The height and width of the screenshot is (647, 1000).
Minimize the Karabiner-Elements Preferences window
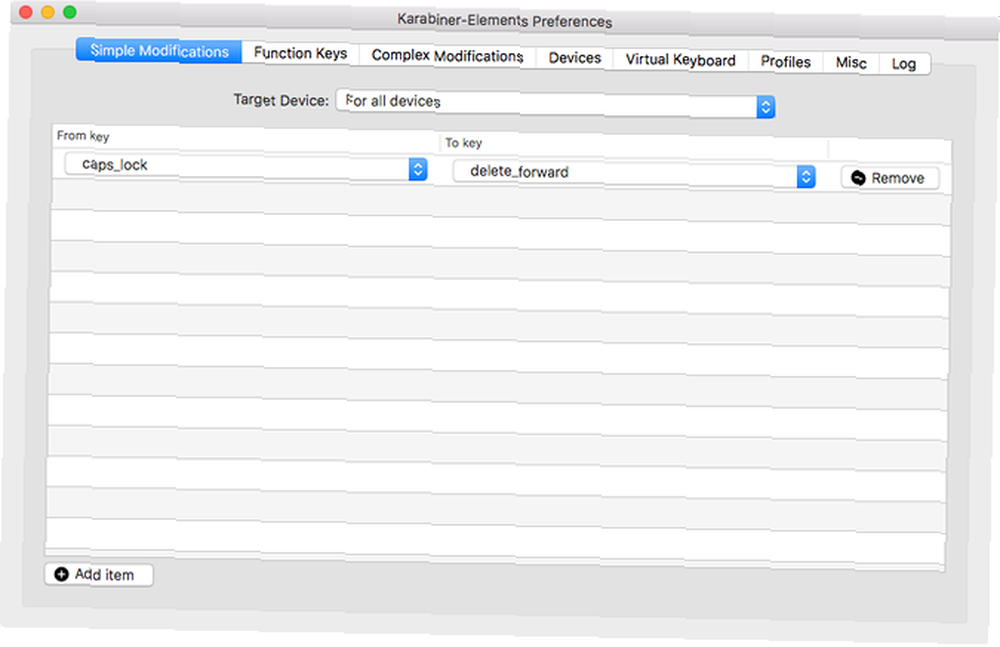[x=48, y=12]
